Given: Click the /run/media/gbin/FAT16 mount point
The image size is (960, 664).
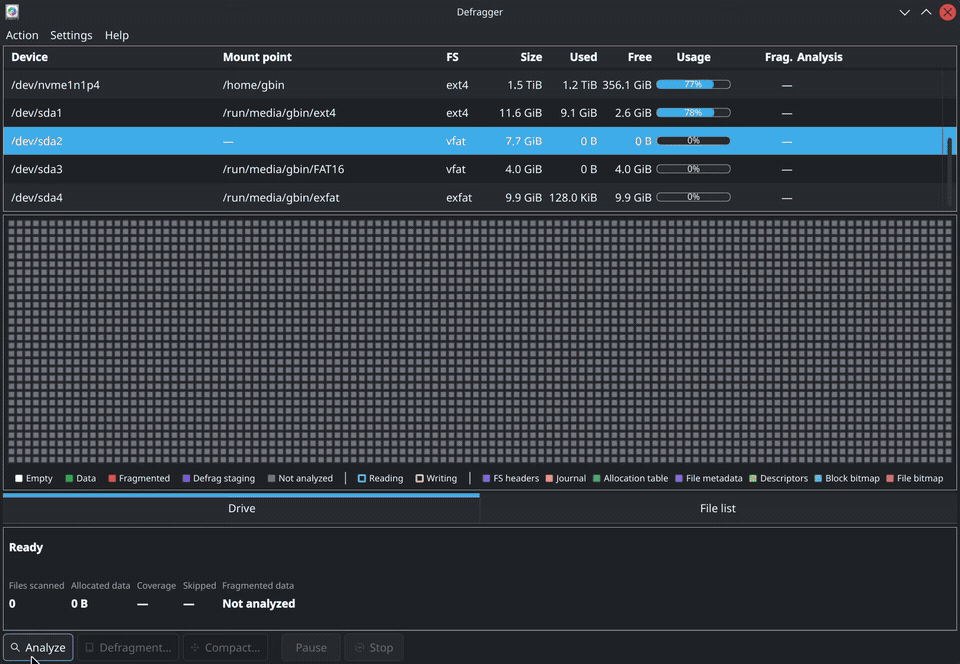Looking at the screenshot, I should pyautogui.click(x=283, y=170).
